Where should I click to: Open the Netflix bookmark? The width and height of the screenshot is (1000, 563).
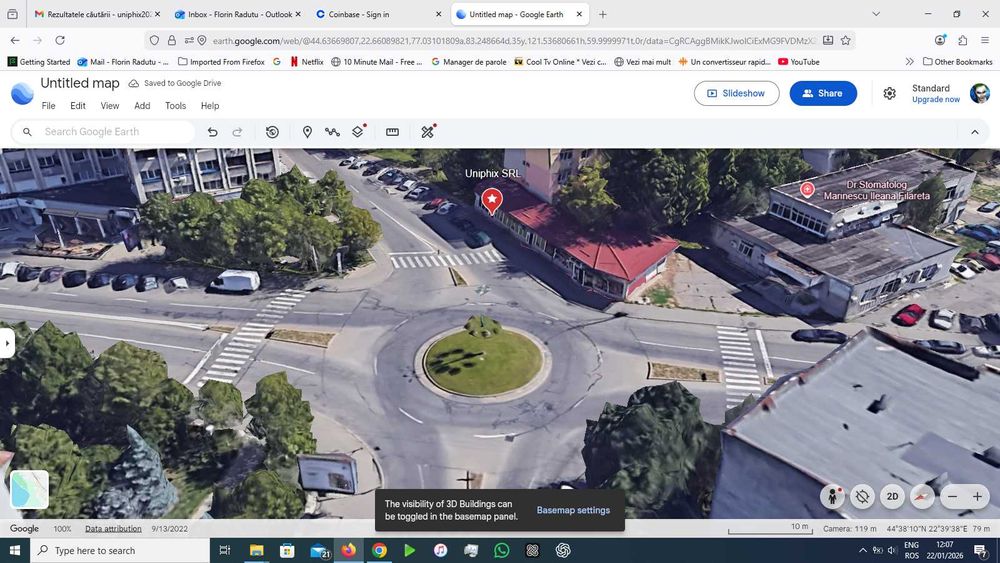click(x=306, y=62)
